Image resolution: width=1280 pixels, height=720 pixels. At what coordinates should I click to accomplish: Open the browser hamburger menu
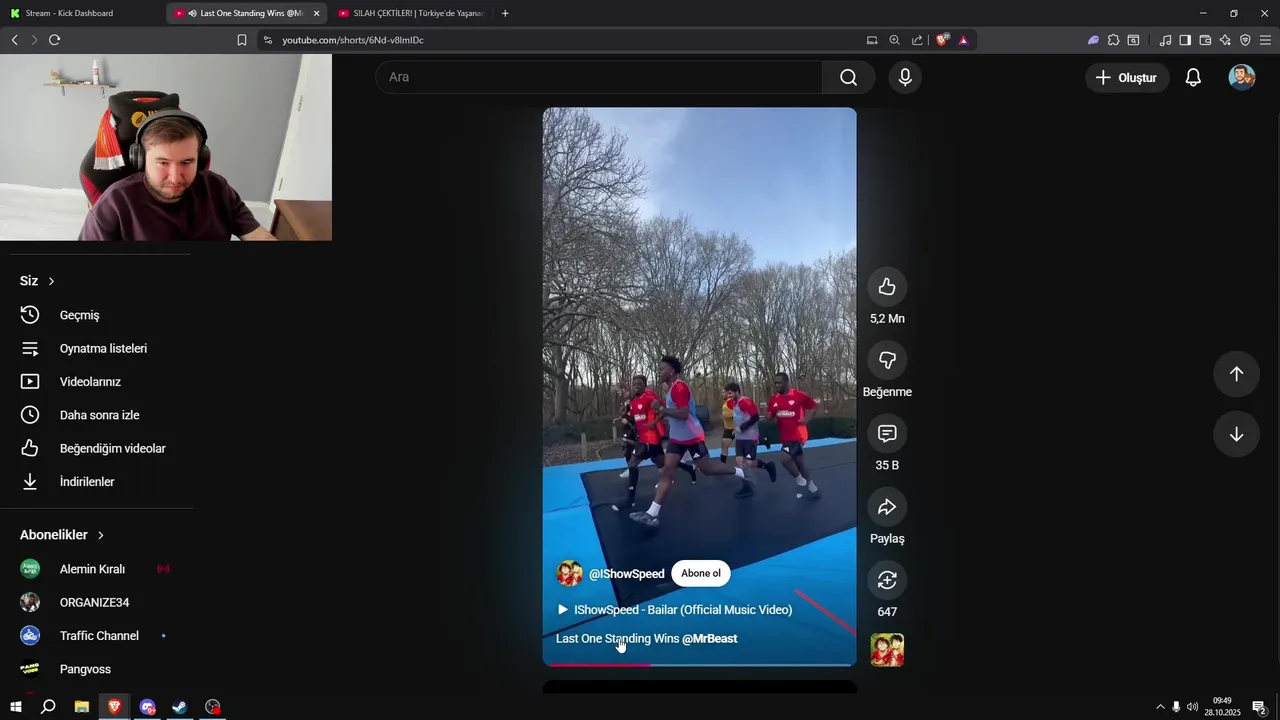[1265, 40]
